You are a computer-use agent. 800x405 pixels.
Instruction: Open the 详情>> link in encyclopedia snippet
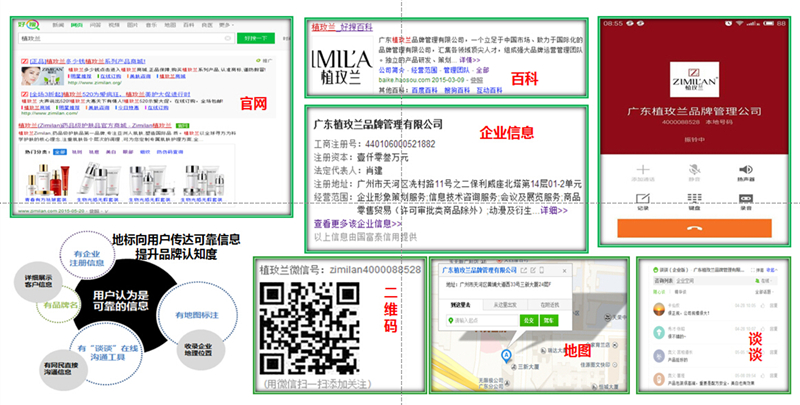[469, 60]
